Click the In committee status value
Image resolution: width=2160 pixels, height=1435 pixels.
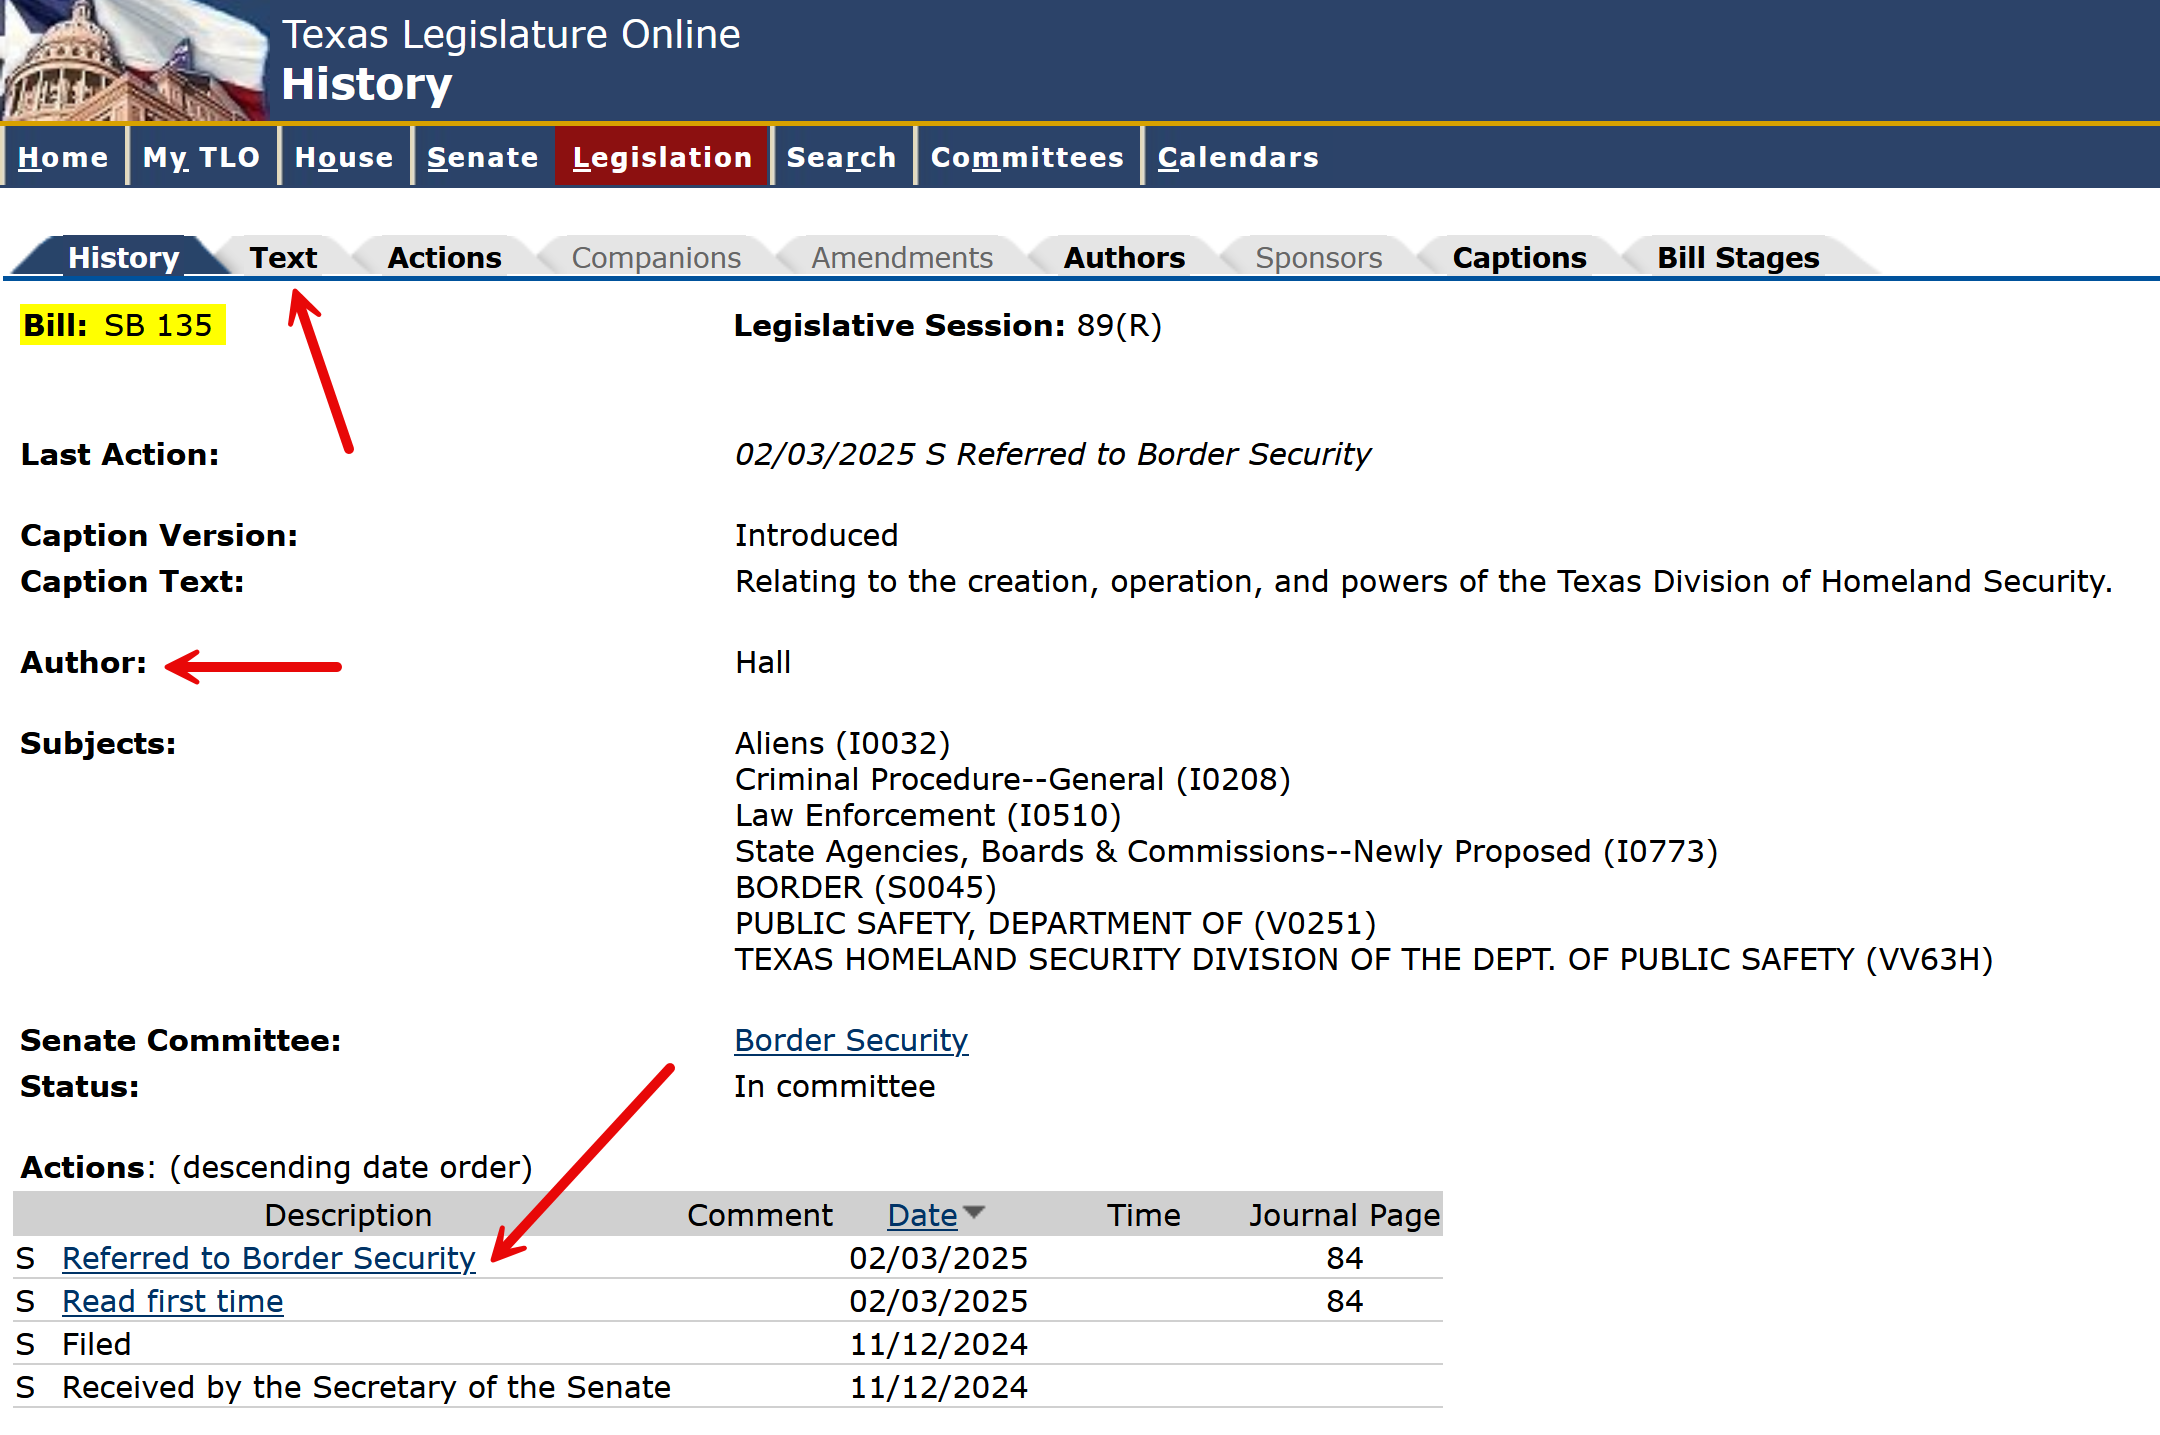coord(834,1086)
